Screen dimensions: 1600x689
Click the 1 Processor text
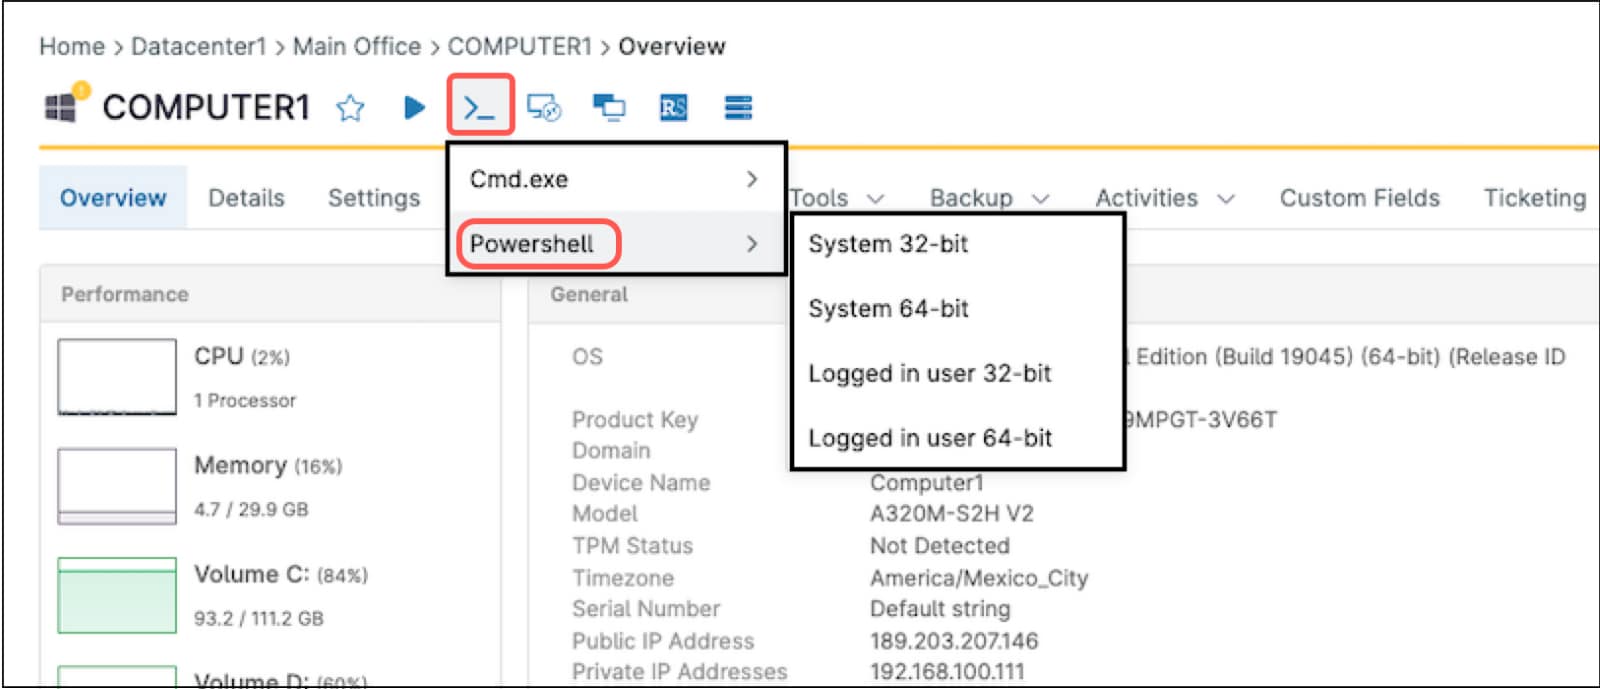245,400
